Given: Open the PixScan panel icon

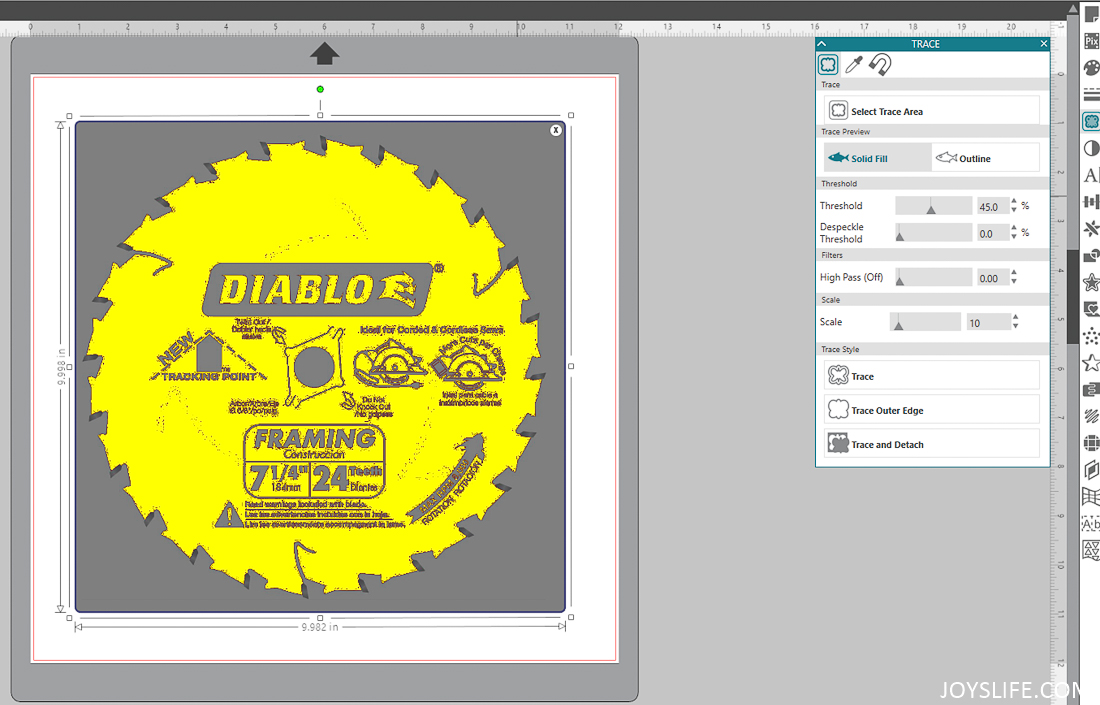Looking at the screenshot, I should click(x=1092, y=41).
